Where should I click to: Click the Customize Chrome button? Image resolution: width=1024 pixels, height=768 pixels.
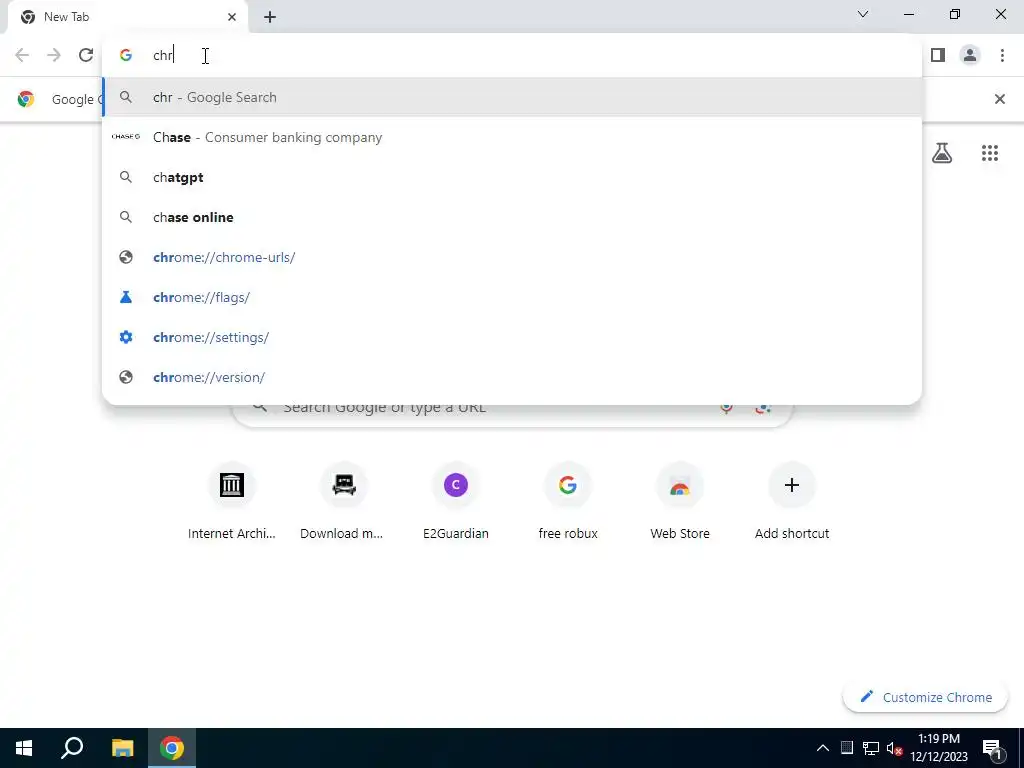pos(925,697)
